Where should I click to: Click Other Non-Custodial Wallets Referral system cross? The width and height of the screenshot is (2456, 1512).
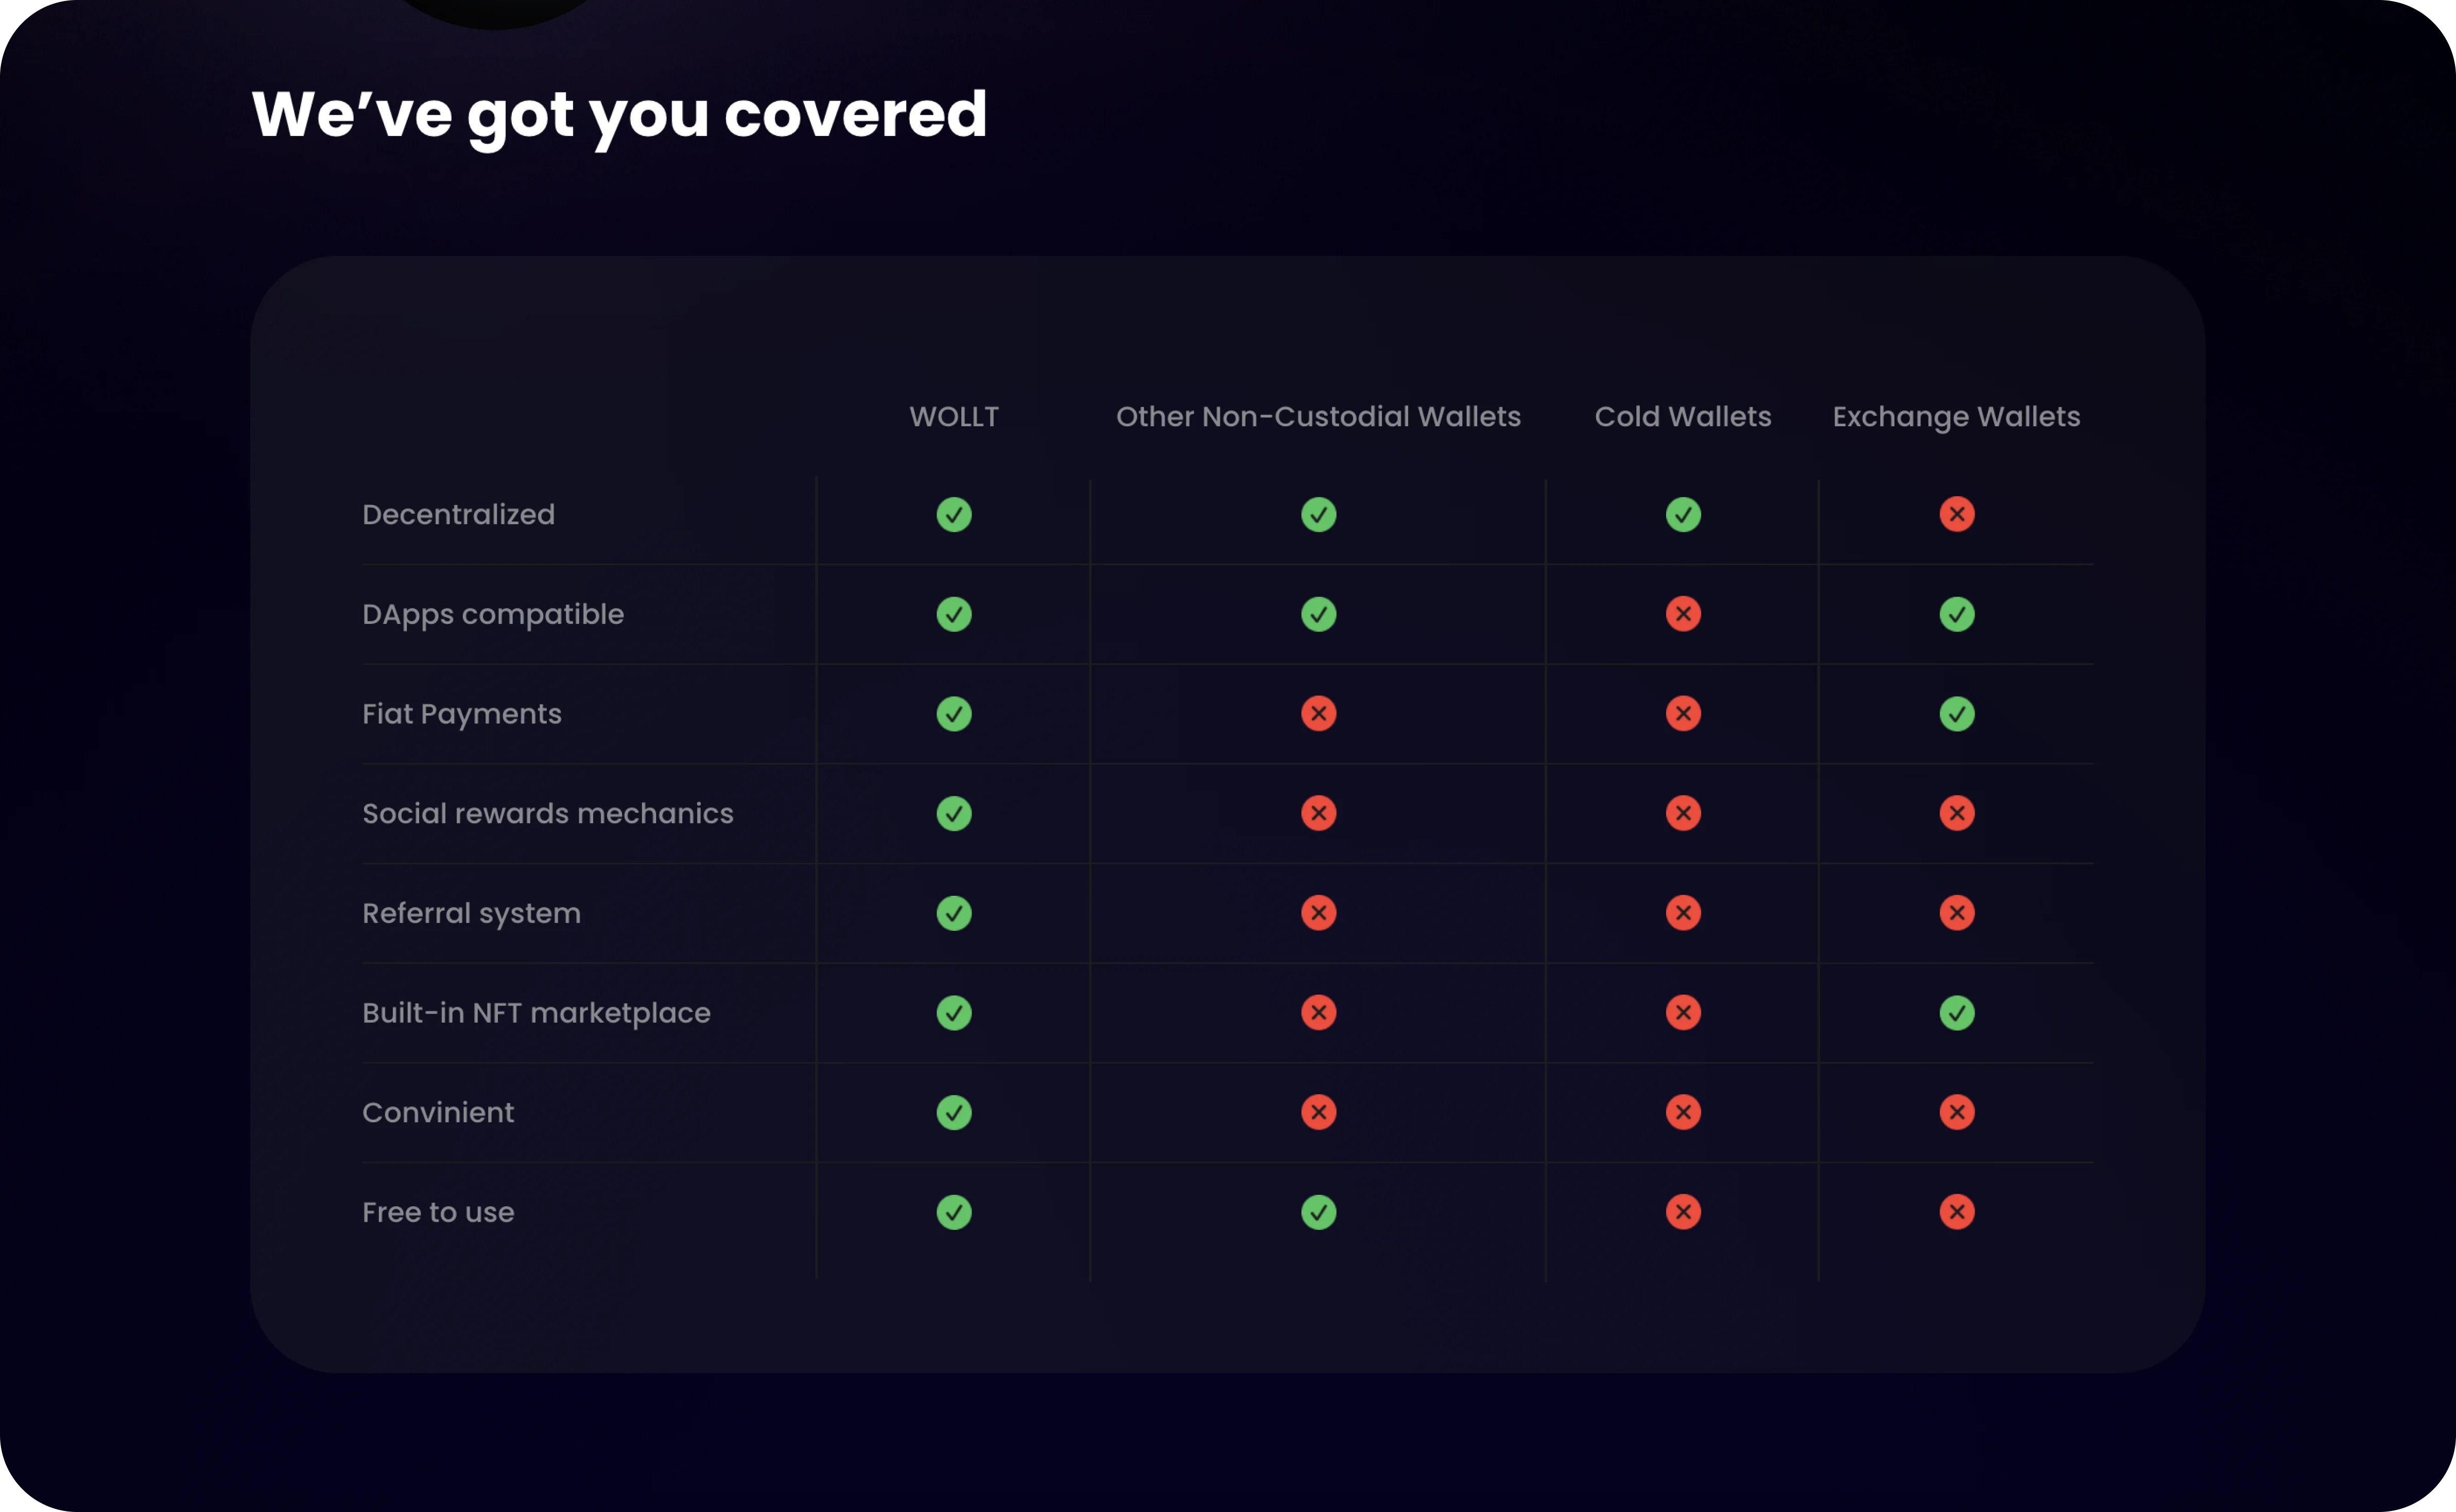[x=1318, y=912]
